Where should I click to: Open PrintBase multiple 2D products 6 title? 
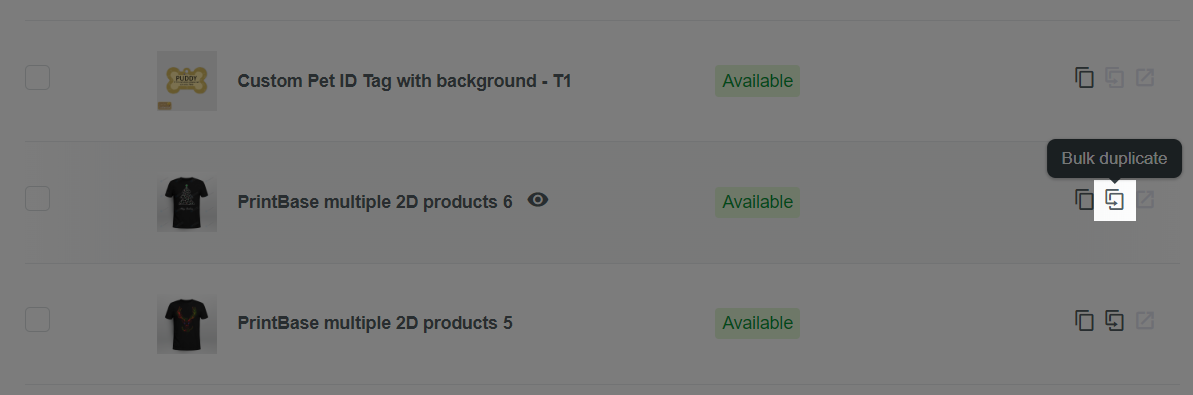[x=375, y=202]
